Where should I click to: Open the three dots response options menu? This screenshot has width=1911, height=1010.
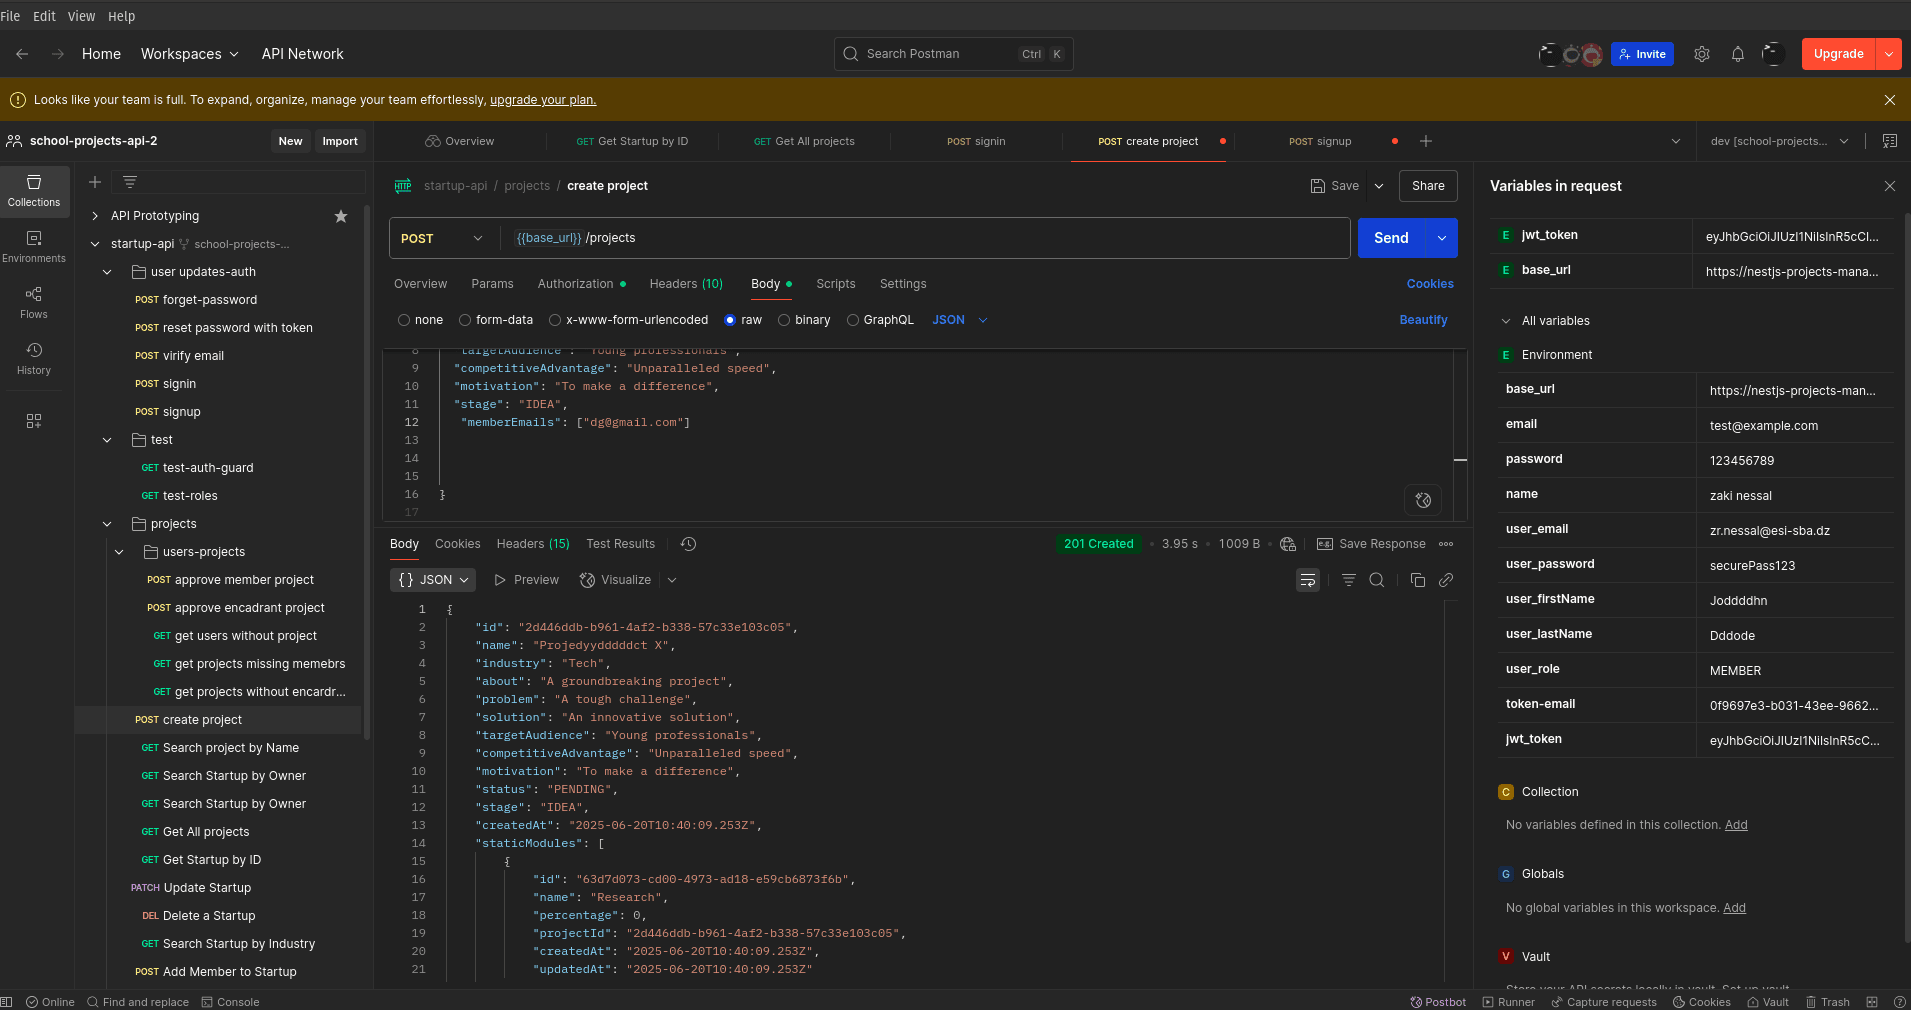pos(1446,544)
